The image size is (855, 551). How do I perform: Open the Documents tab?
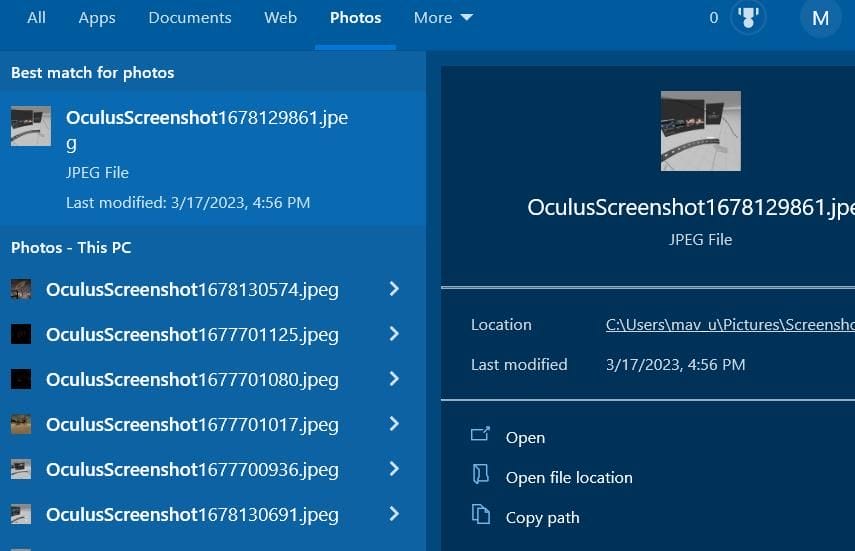pyautogui.click(x=190, y=17)
